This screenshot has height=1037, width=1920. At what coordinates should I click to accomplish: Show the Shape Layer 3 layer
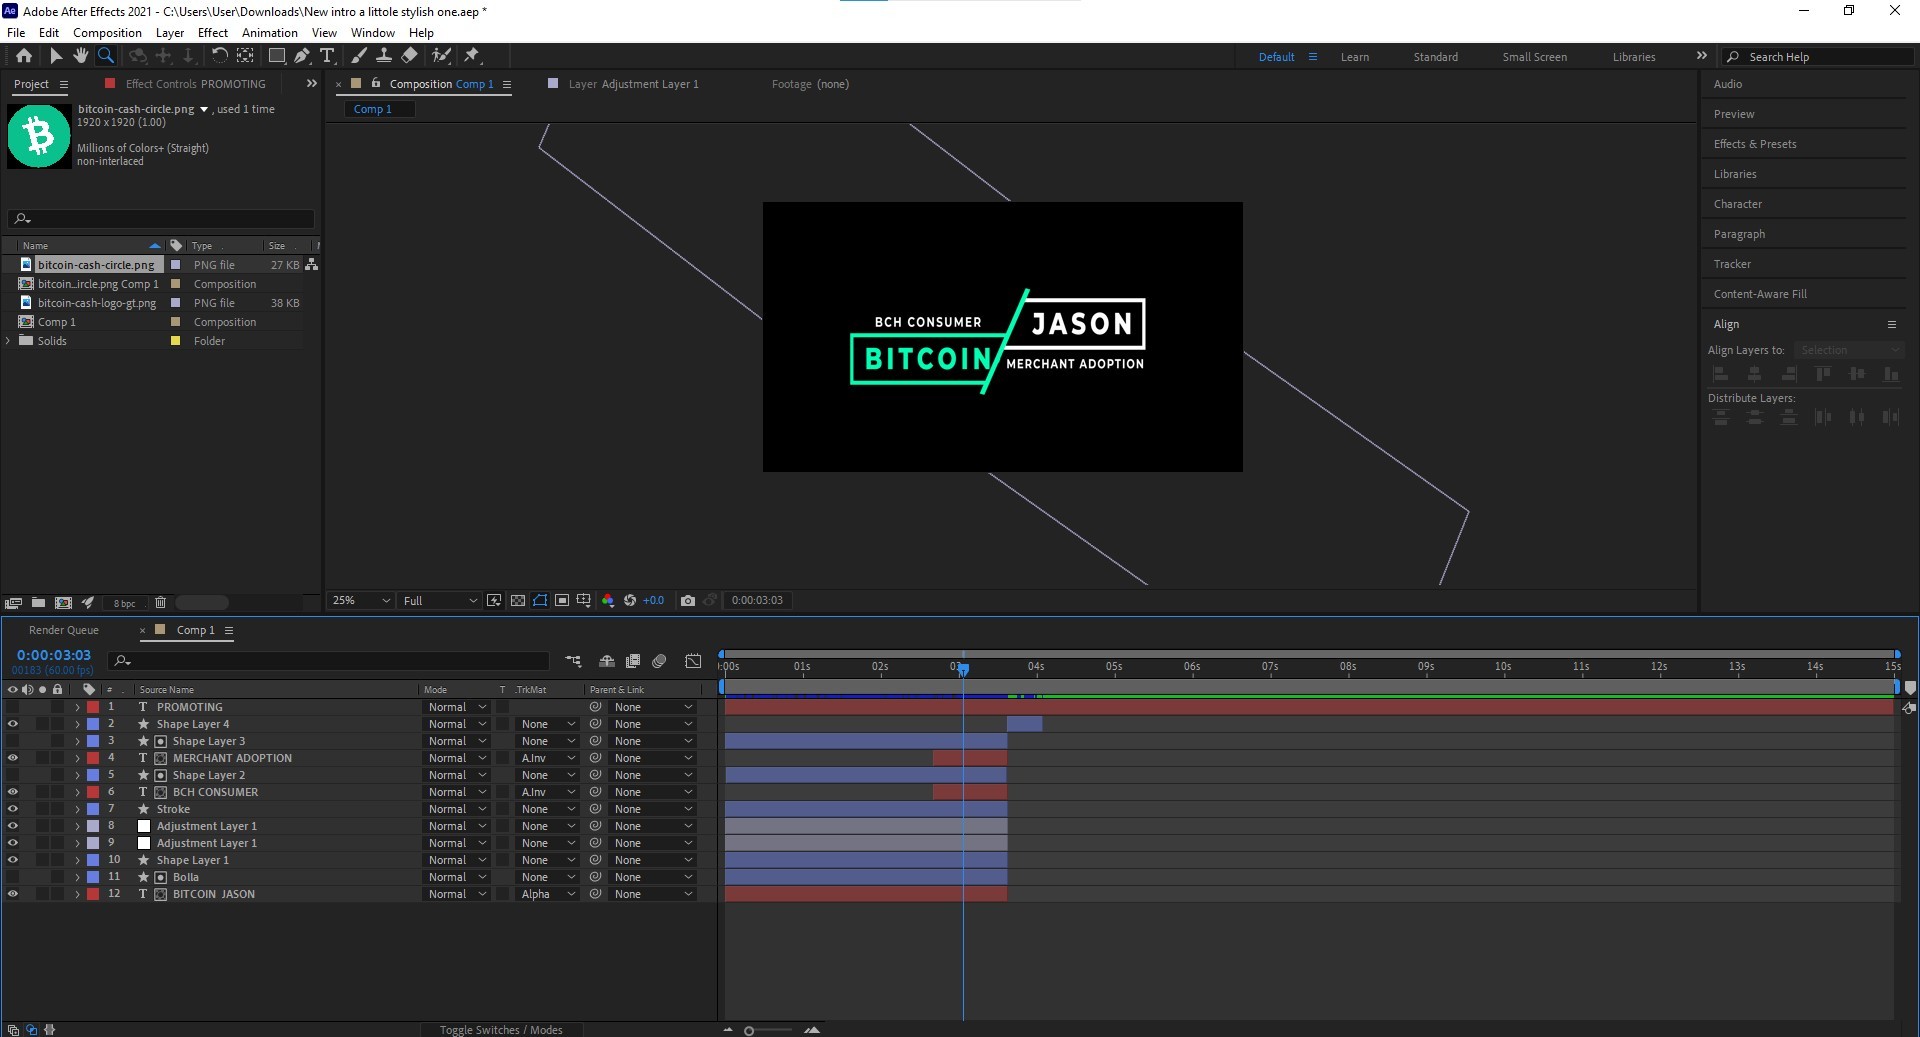coord(13,741)
